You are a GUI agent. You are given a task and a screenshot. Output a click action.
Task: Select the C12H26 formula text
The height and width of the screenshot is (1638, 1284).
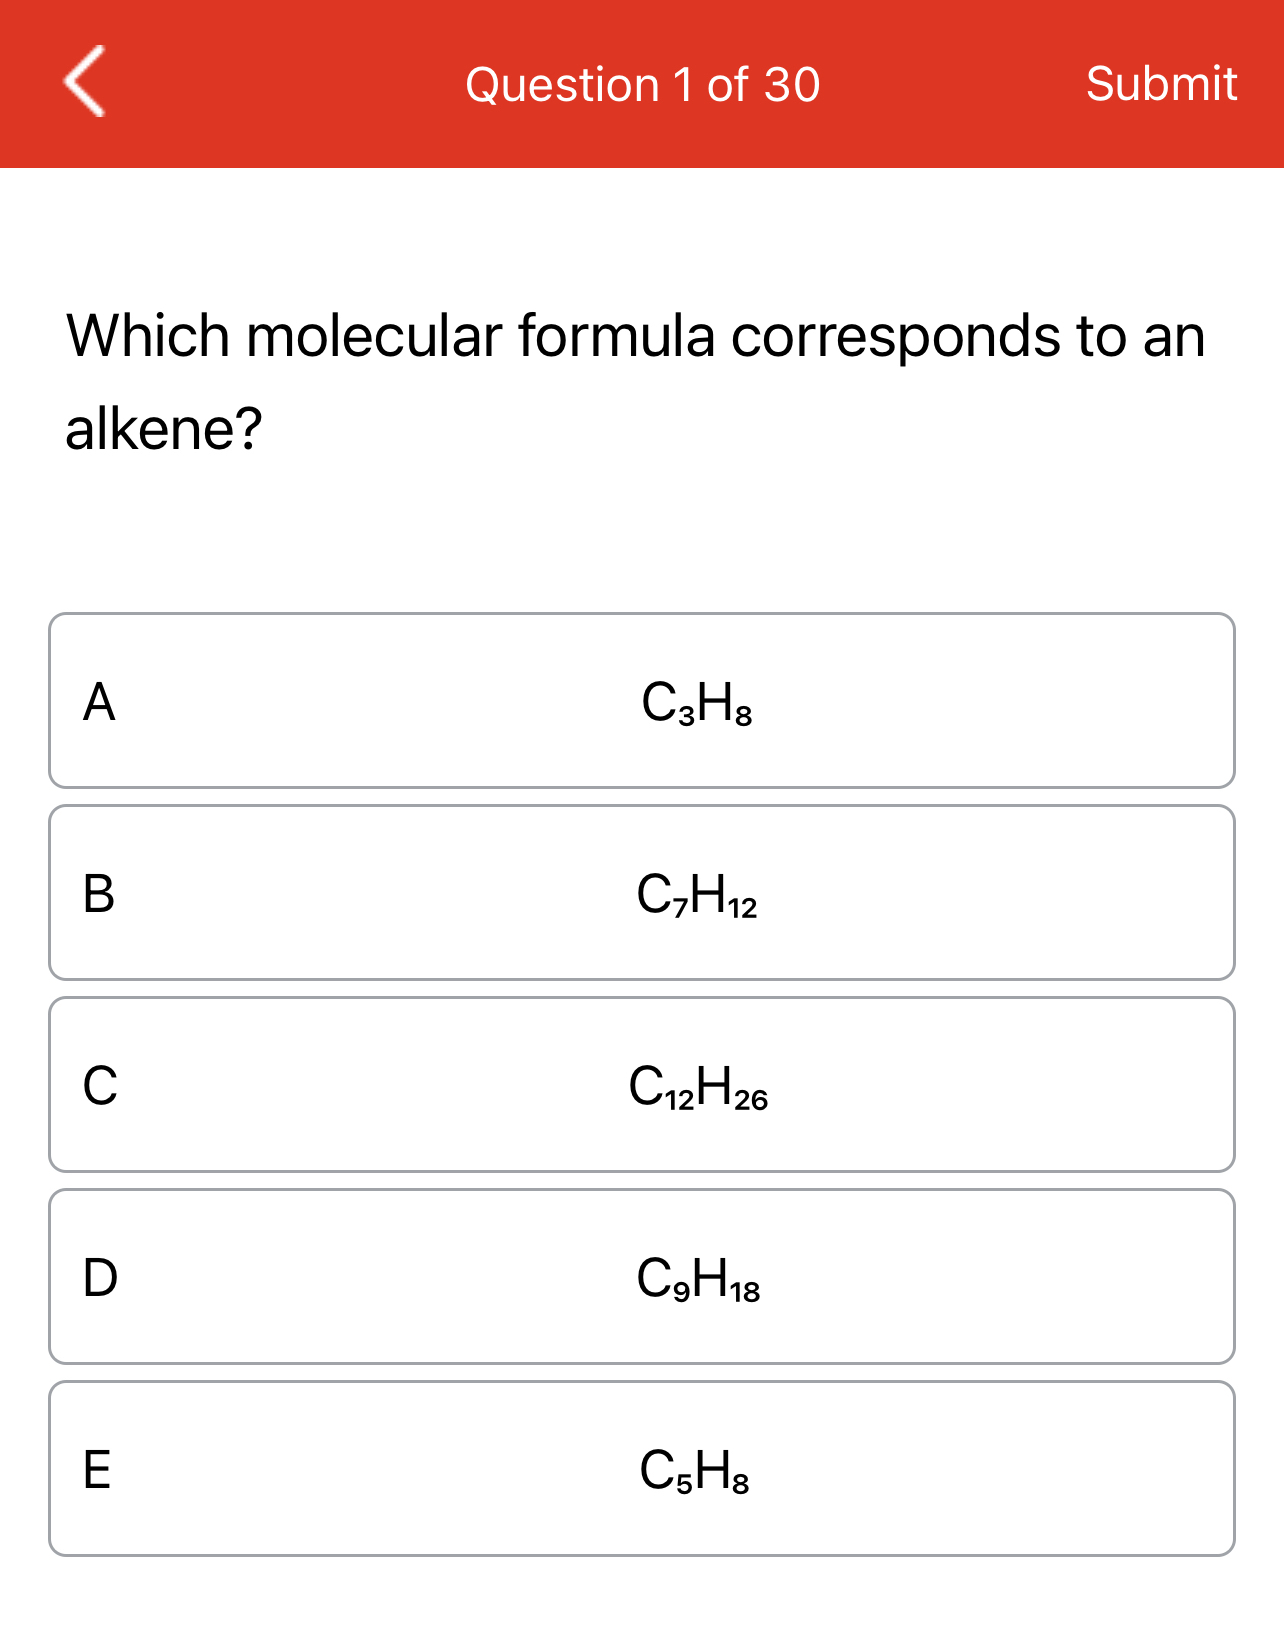pos(698,1089)
